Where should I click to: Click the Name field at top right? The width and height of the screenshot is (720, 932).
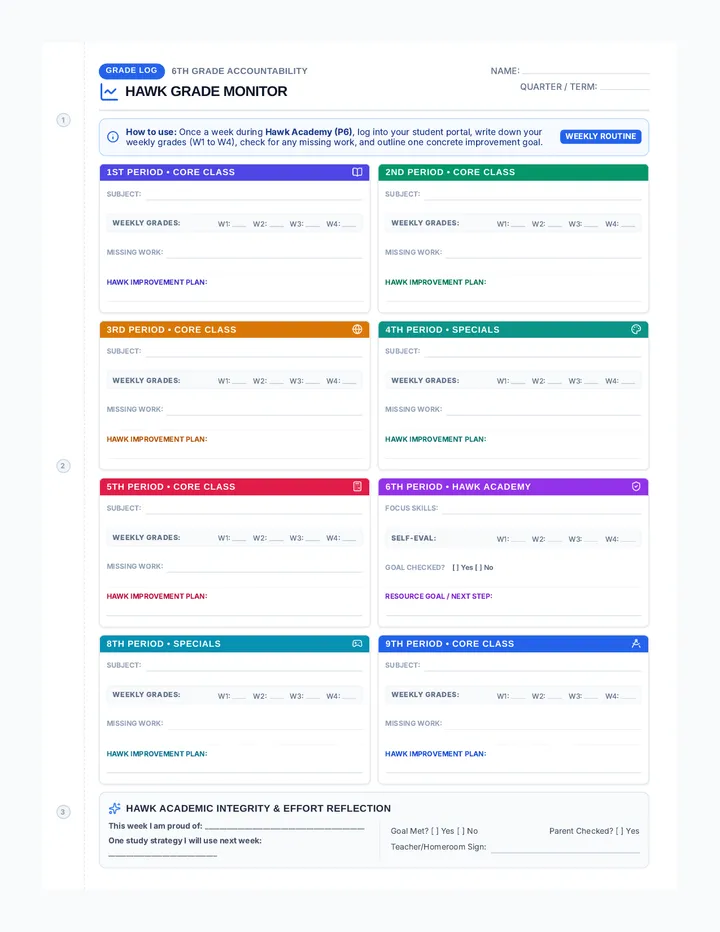coord(585,71)
